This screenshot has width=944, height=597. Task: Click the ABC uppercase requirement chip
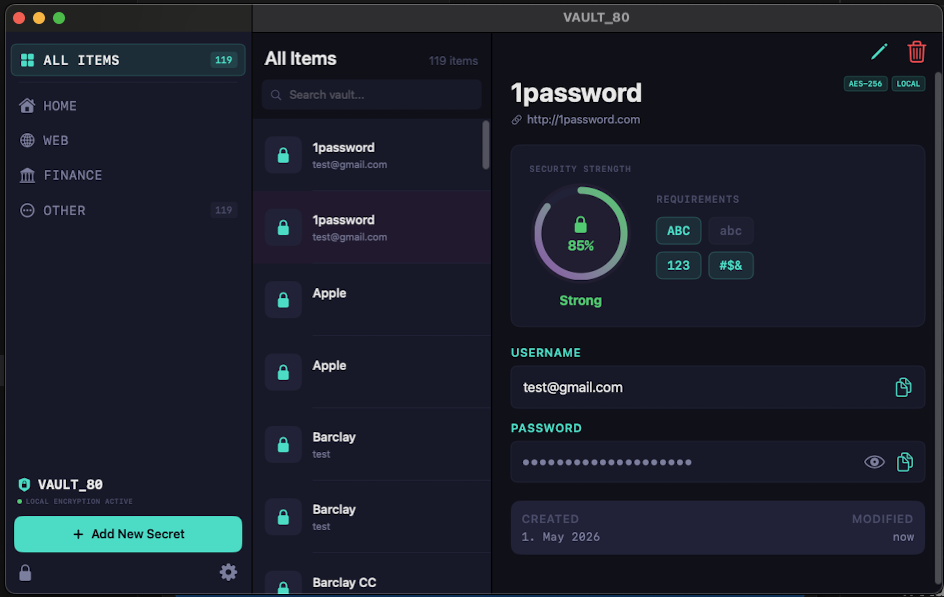coord(678,230)
